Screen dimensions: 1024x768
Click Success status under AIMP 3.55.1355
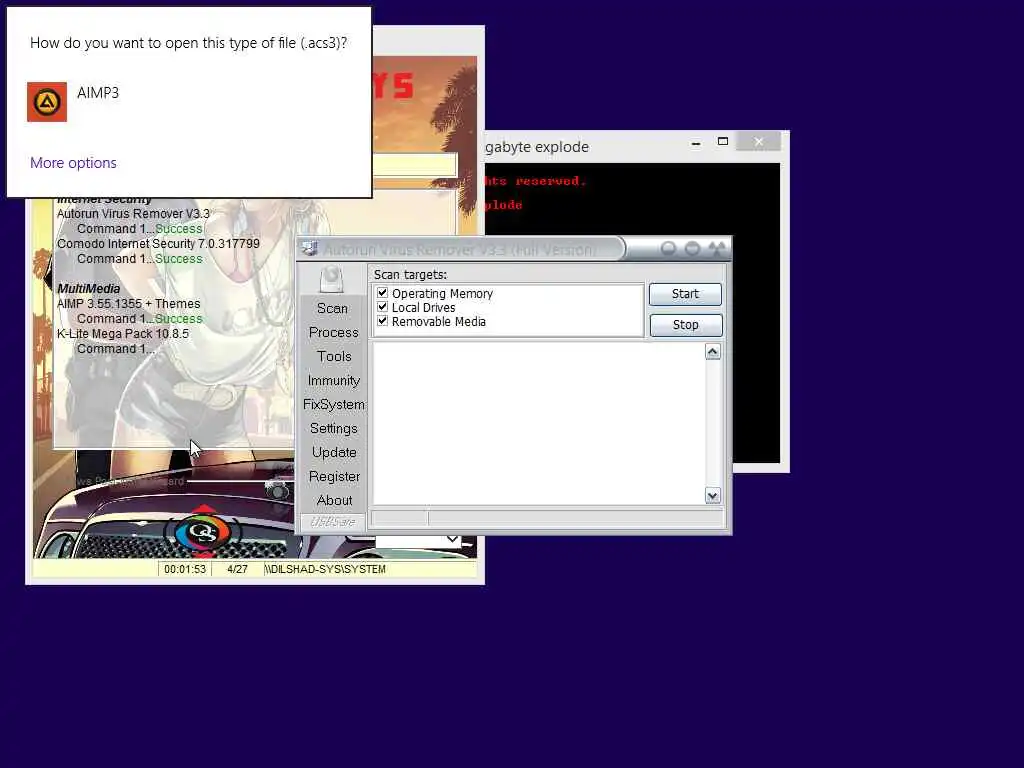point(179,319)
